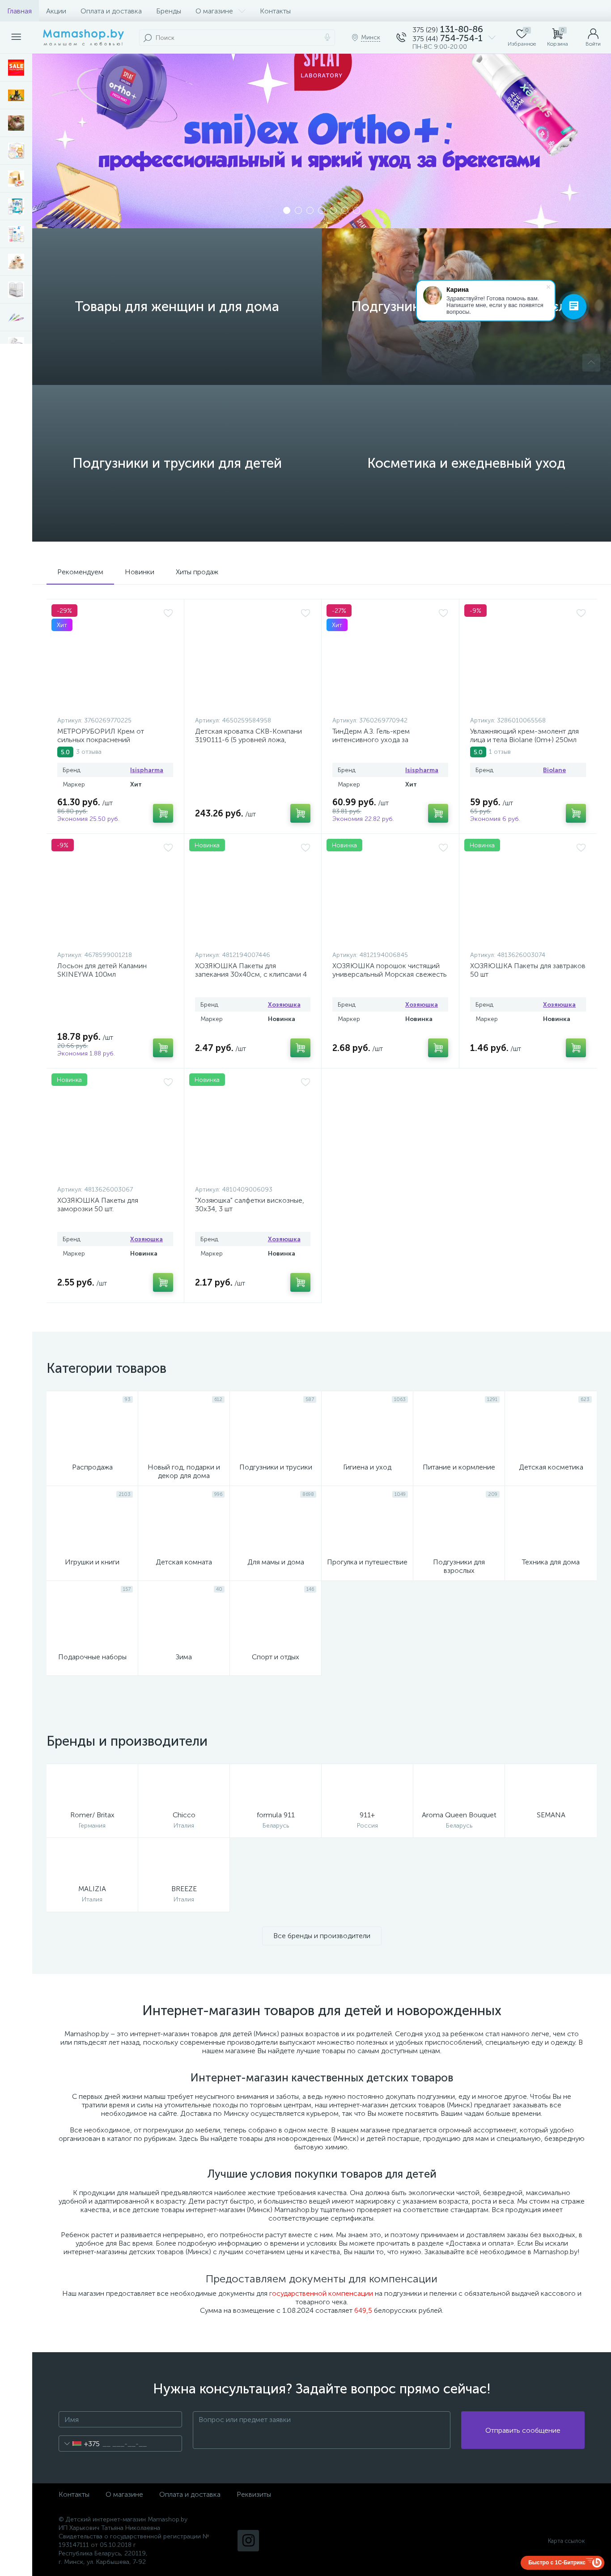Add Biolane cream-emollient to cart
The width and height of the screenshot is (611, 2576).
pyautogui.click(x=576, y=813)
